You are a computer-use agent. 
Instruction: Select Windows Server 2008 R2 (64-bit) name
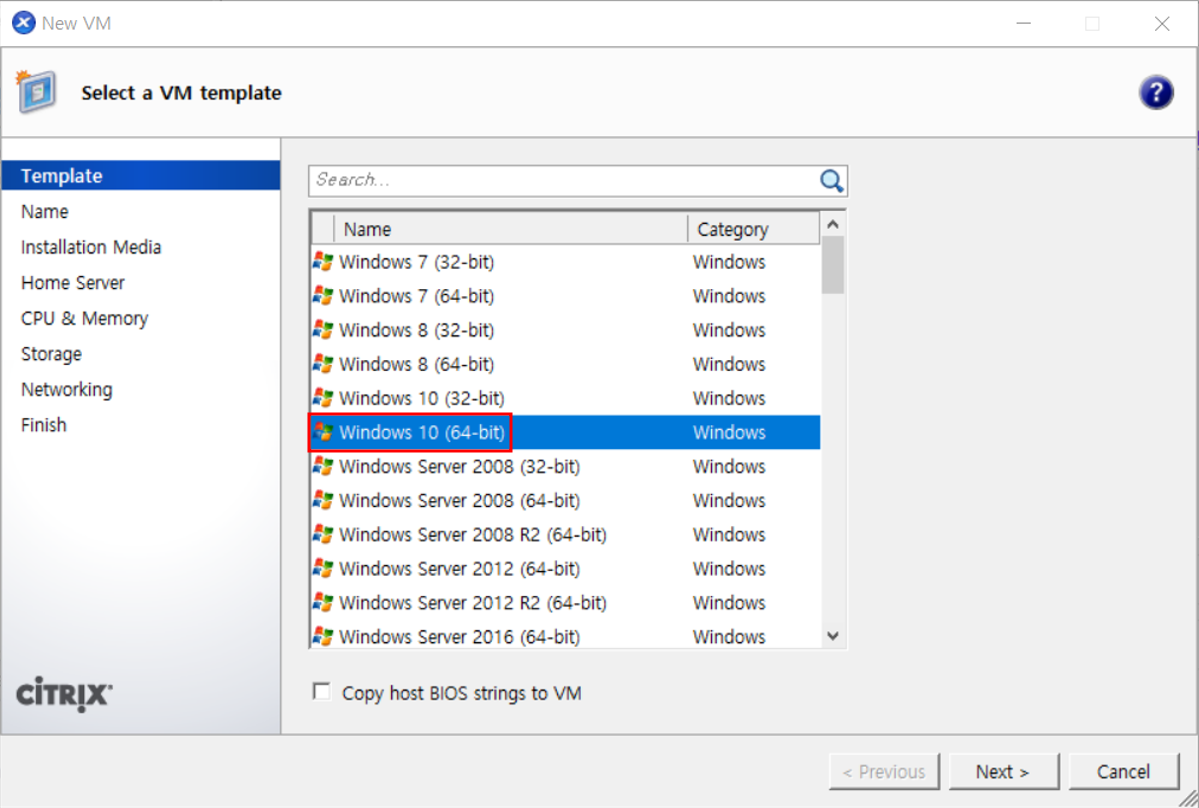(x=473, y=534)
